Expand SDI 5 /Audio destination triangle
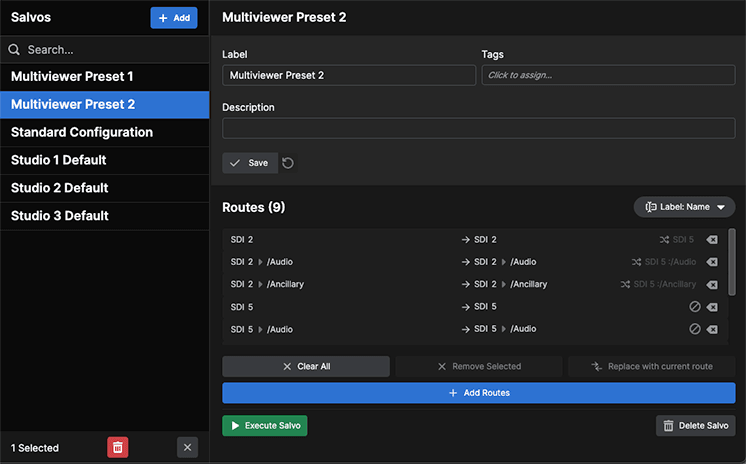 coord(503,329)
